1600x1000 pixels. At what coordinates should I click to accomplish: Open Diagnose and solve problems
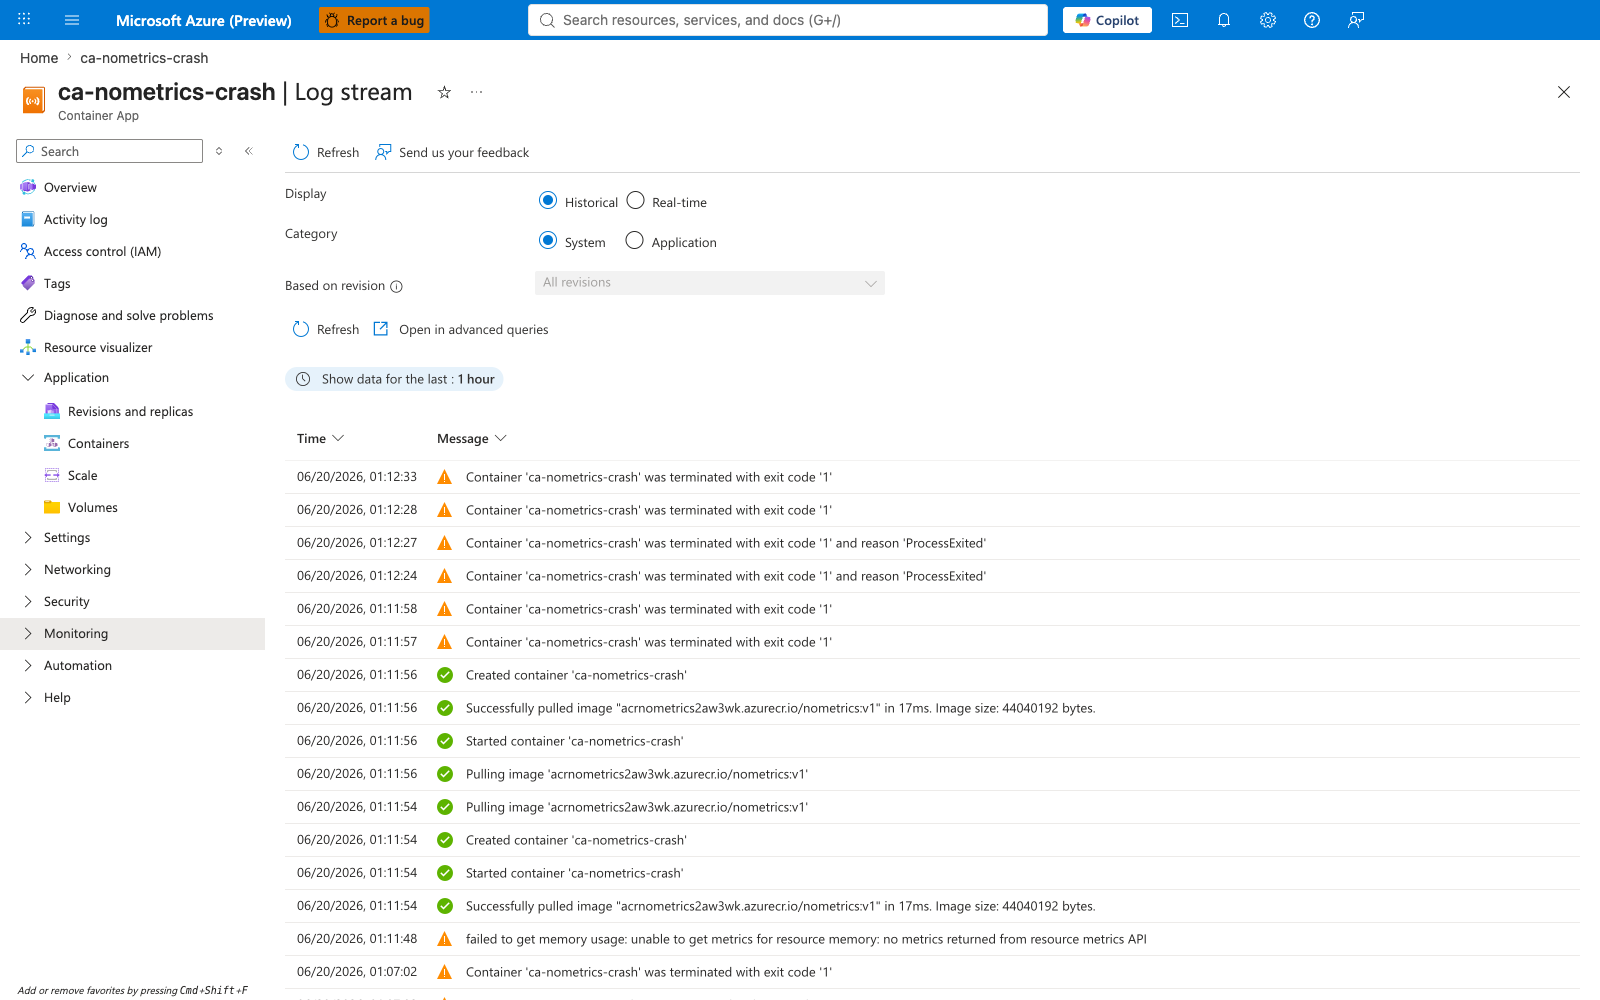point(128,315)
